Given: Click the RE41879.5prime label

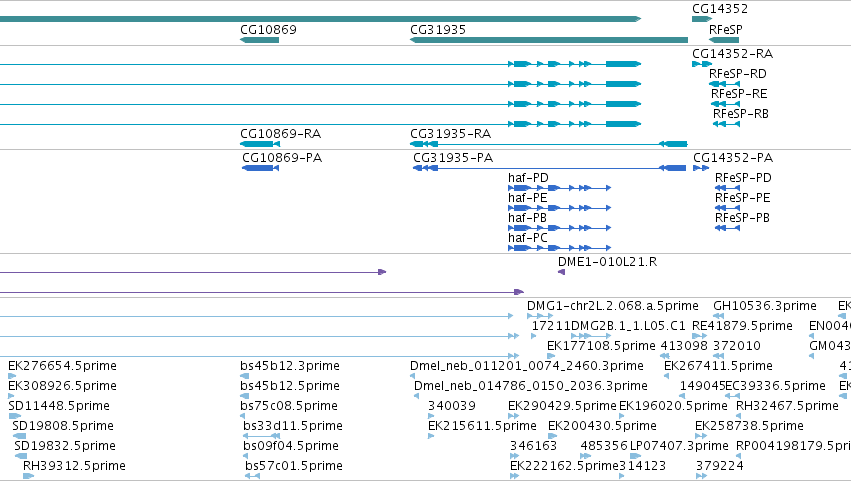Looking at the screenshot, I should click(x=742, y=326).
